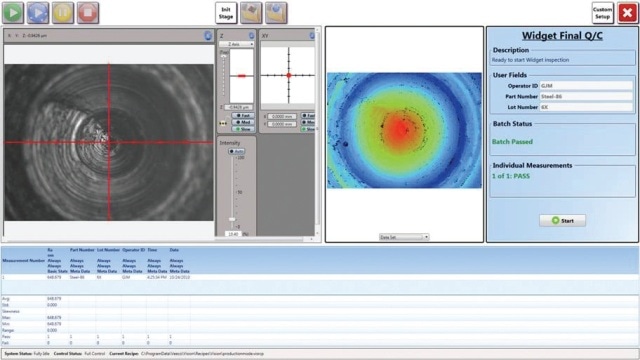Click the Range statistics row label
Image resolution: width=640 pixels, height=360 pixels.
(x=8, y=330)
